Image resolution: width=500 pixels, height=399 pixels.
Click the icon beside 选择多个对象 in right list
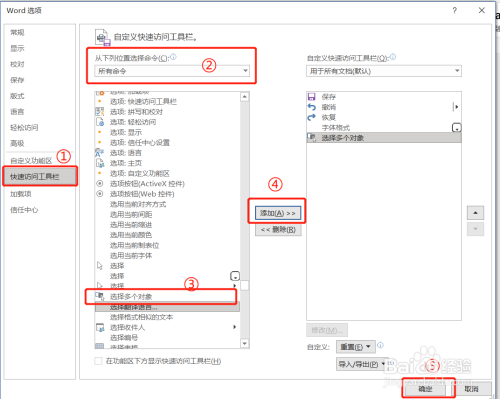pyautogui.click(x=312, y=137)
